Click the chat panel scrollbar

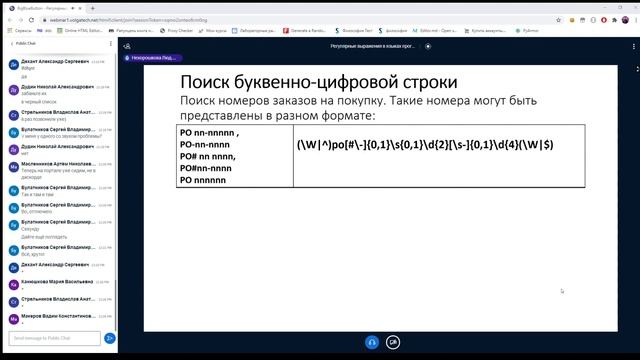(x=116, y=305)
